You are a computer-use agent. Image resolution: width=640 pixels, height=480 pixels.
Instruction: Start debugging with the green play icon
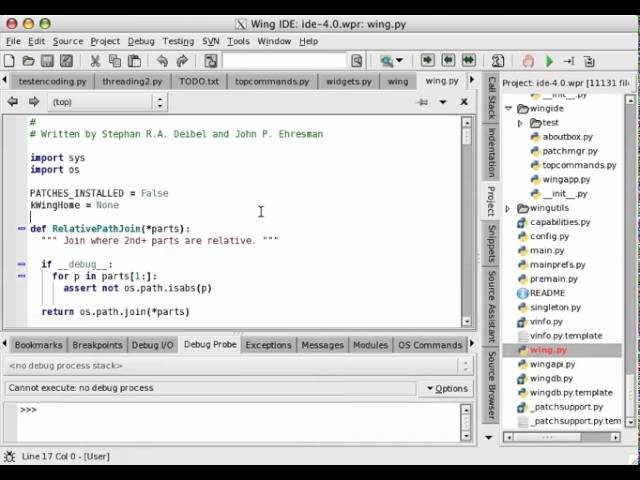click(x=549, y=62)
